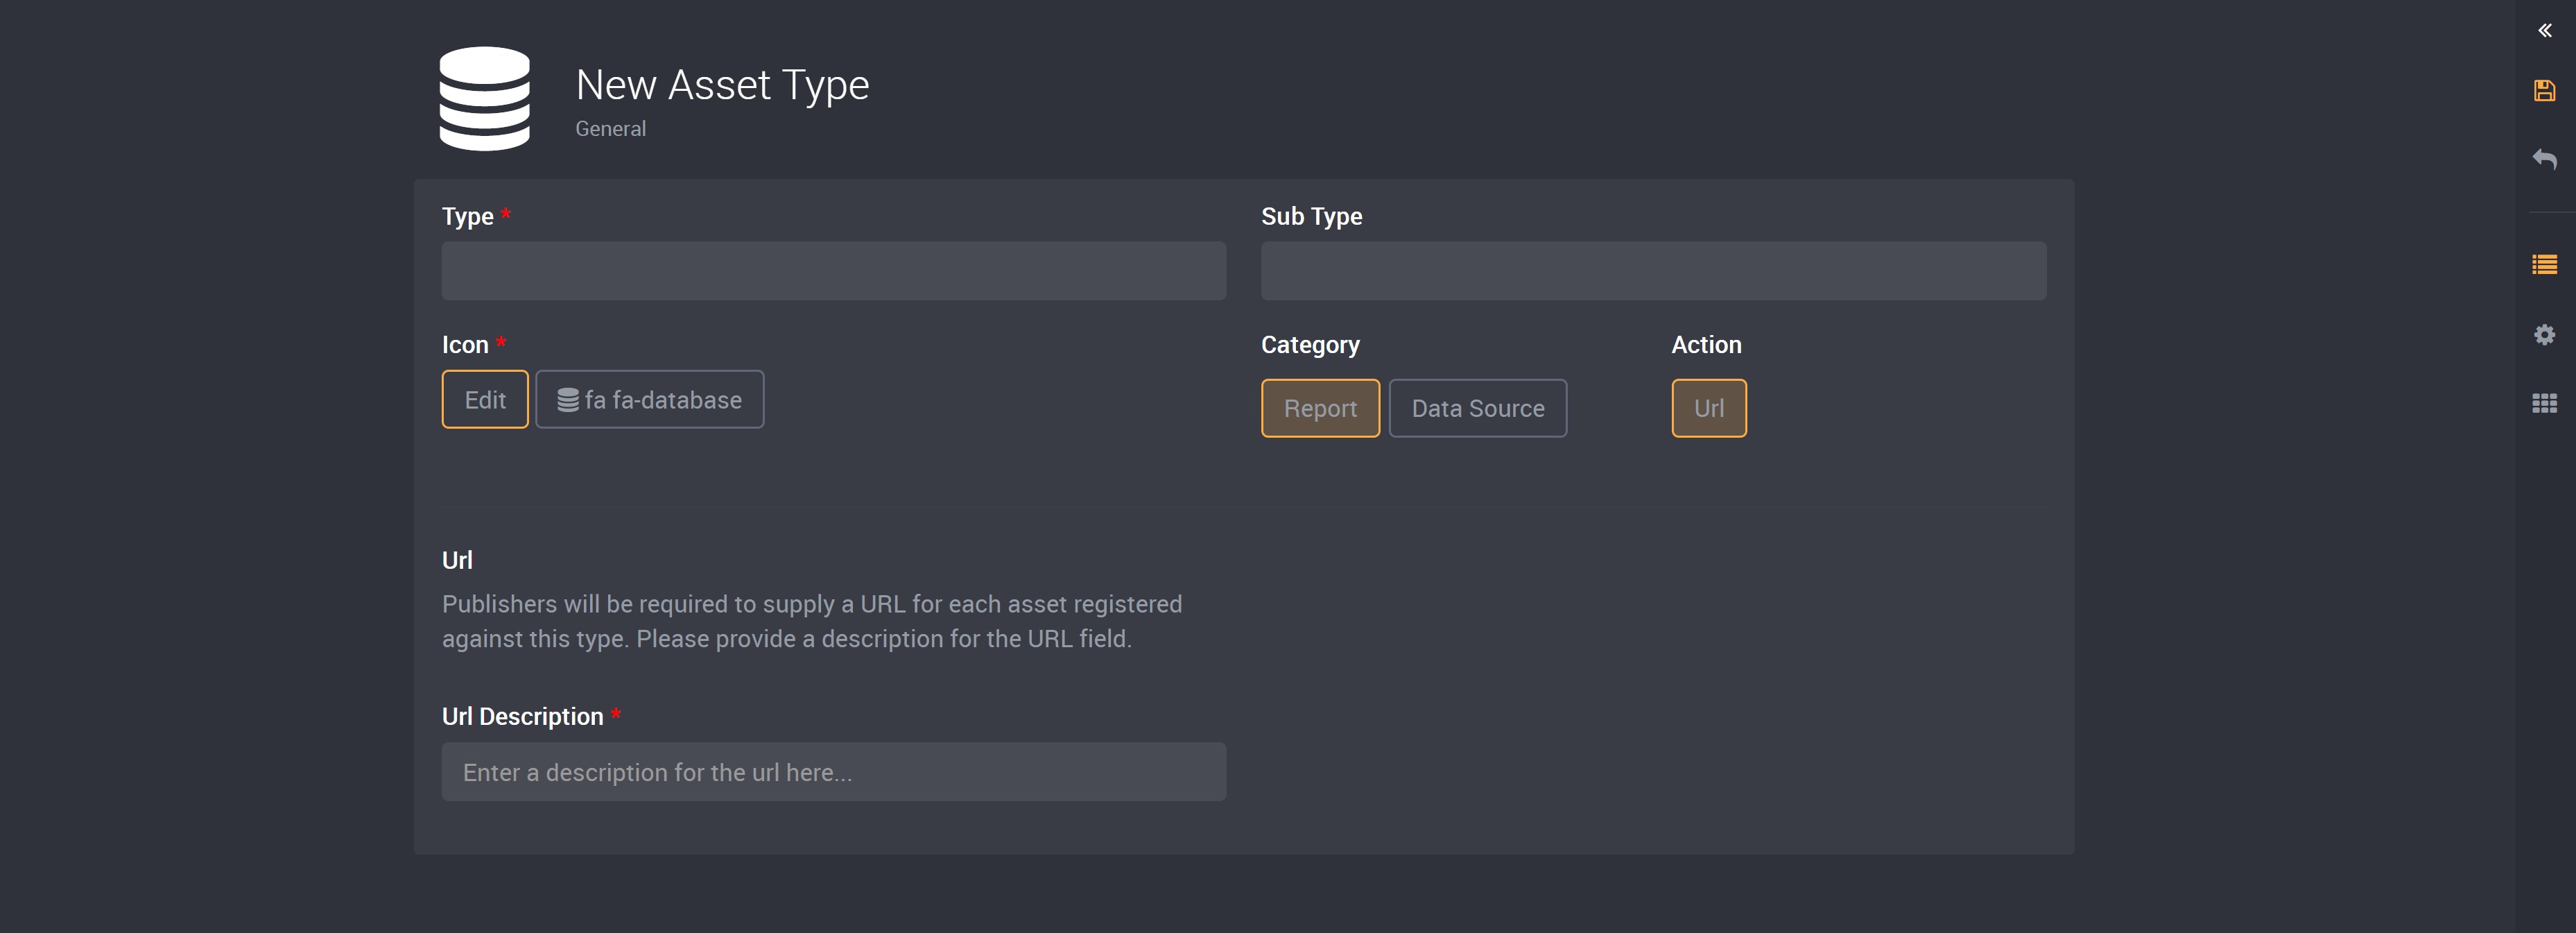This screenshot has width=2576, height=933.
Task: Collapse the right sidebar with double chevron
Action: click(x=2544, y=31)
